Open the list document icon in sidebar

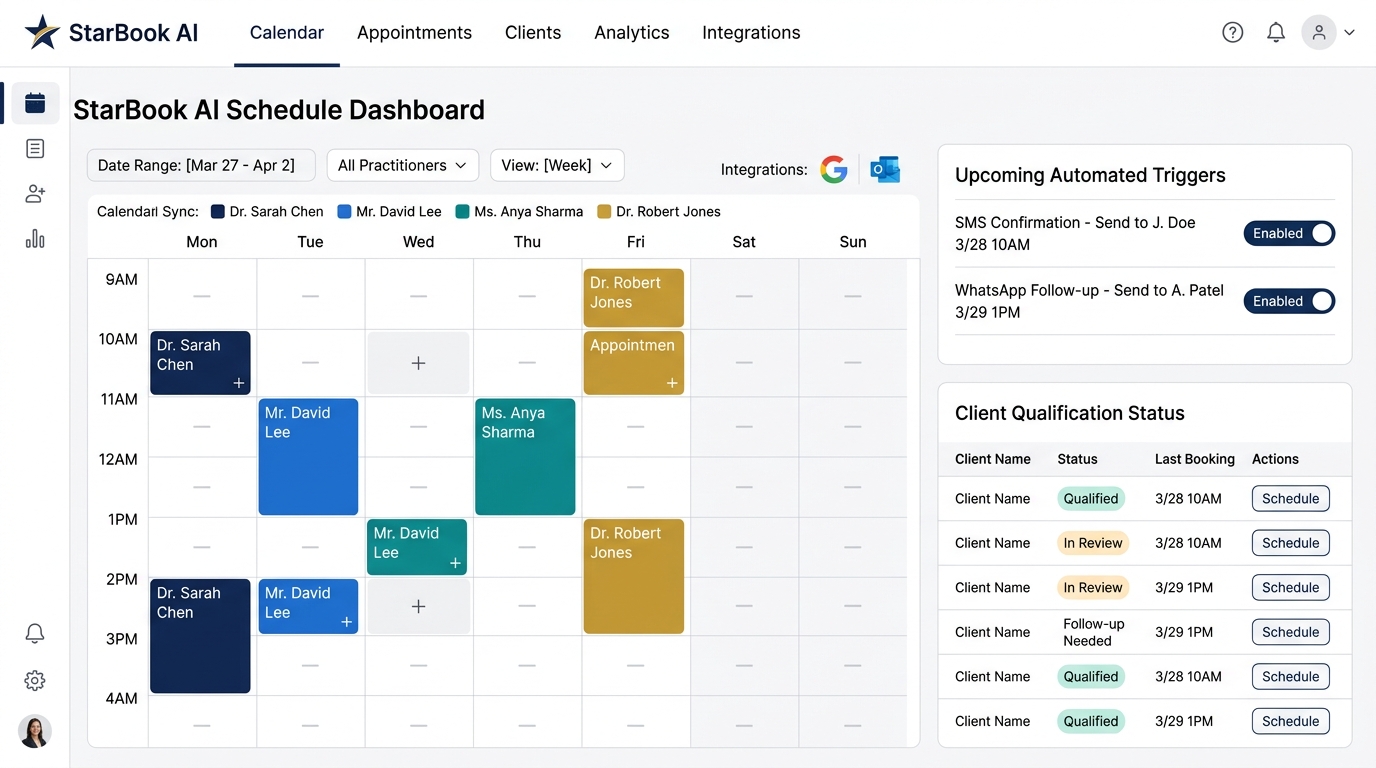click(x=35, y=149)
